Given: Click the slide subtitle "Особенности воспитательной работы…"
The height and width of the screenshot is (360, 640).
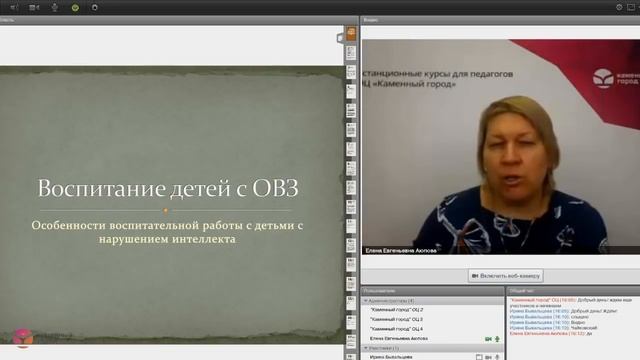Looking at the screenshot, I should (x=167, y=232).
